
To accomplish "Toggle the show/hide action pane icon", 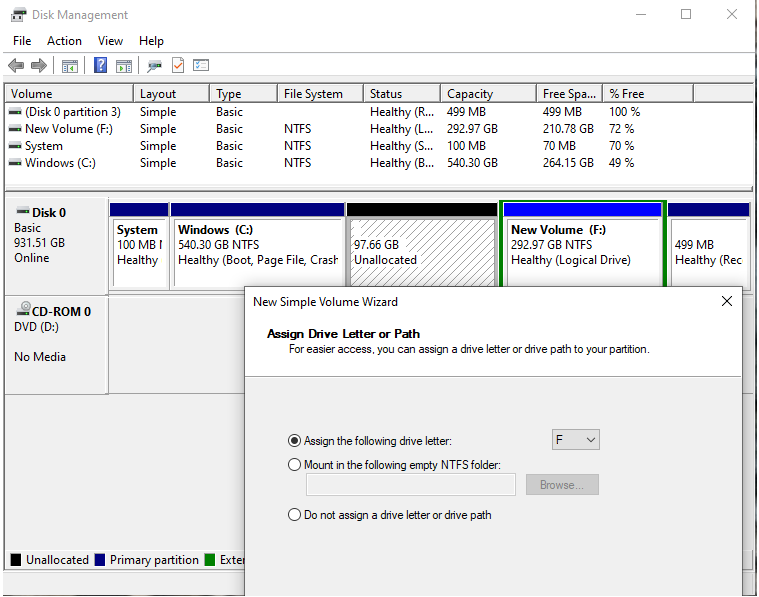I will (124, 66).
